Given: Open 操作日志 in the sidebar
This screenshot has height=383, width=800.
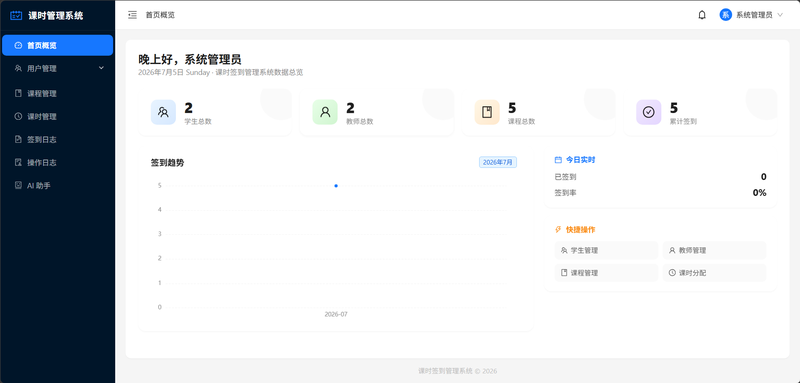Looking at the screenshot, I should coord(58,163).
